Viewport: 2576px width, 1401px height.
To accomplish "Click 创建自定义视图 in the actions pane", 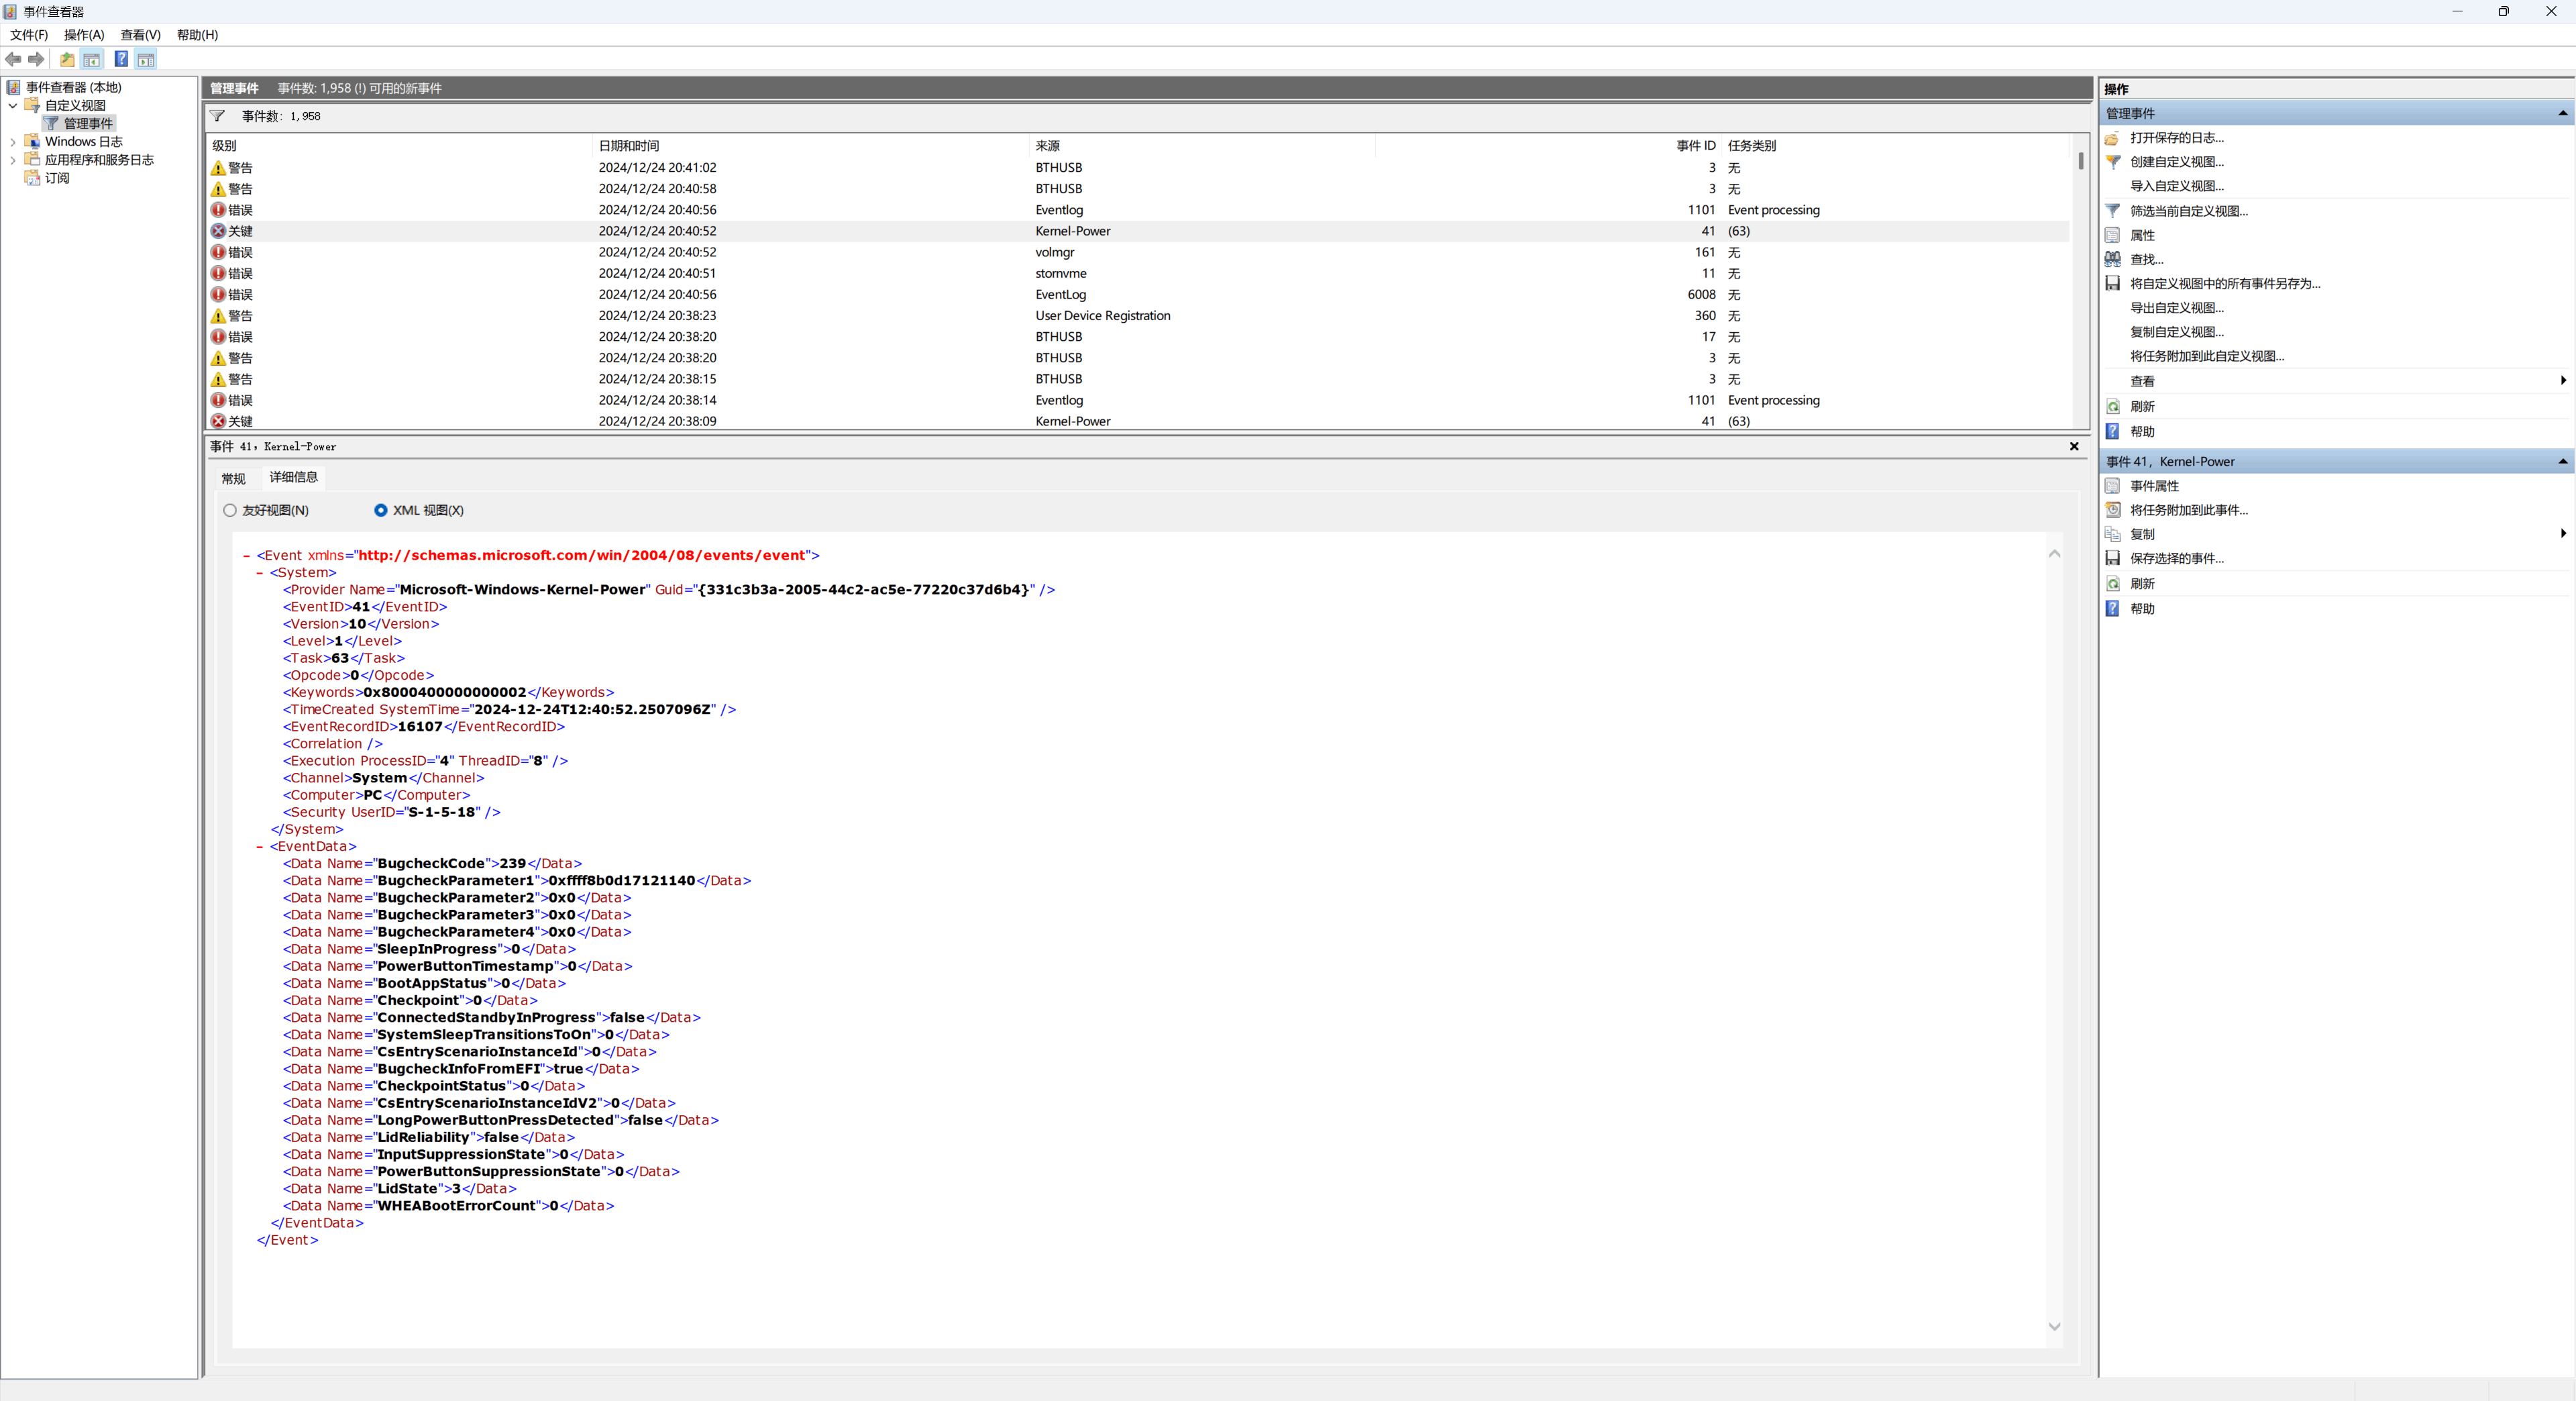I will pyautogui.click(x=2176, y=162).
